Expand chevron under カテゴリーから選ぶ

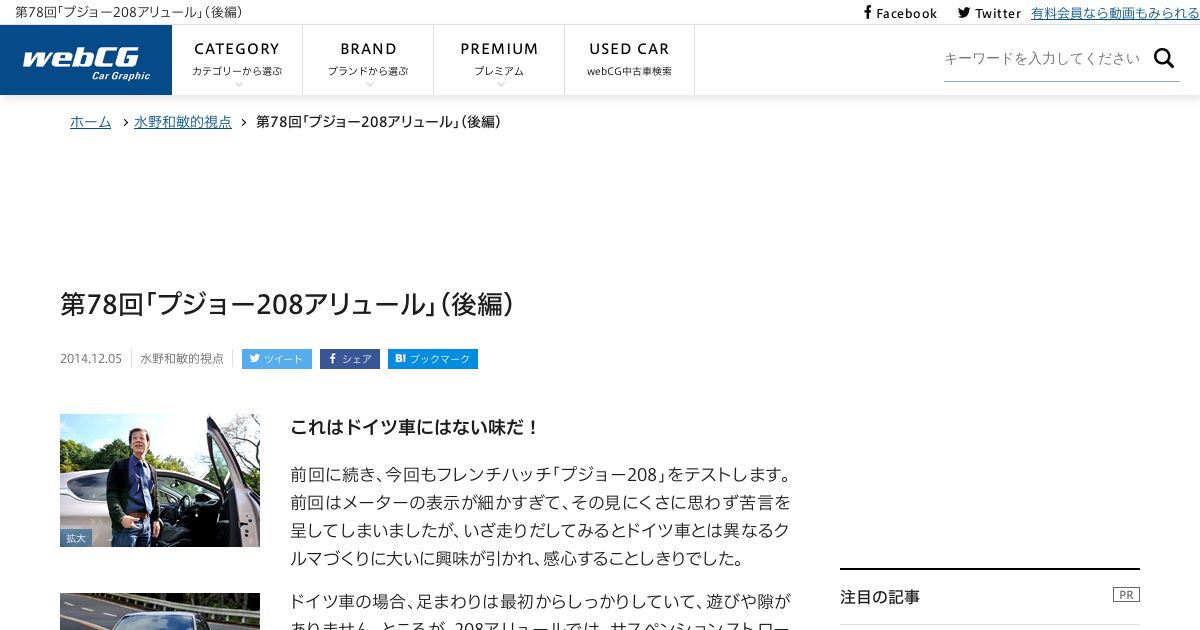pyautogui.click(x=238, y=84)
